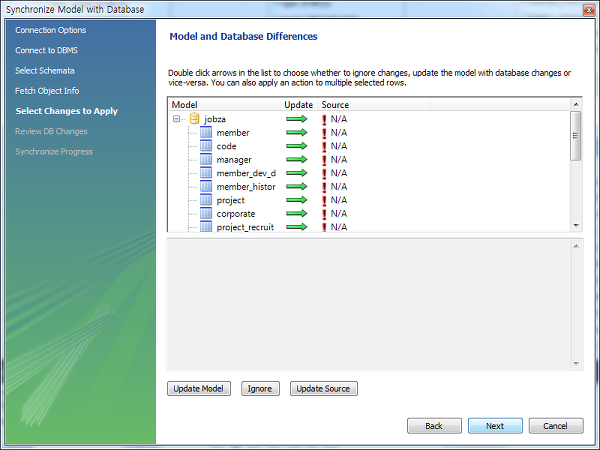Select the corporate table row label
The height and width of the screenshot is (450, 600).
[236, 214]
